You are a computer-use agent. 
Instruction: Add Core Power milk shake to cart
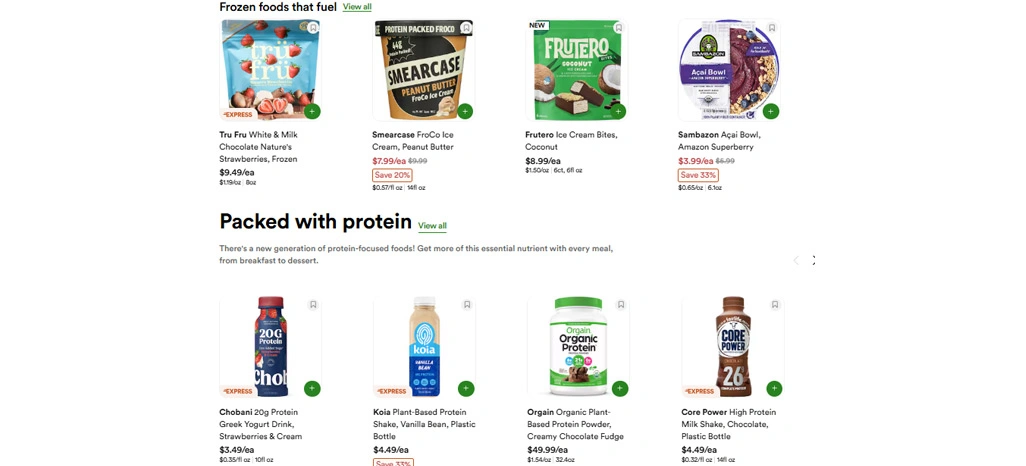pos(774,388)
